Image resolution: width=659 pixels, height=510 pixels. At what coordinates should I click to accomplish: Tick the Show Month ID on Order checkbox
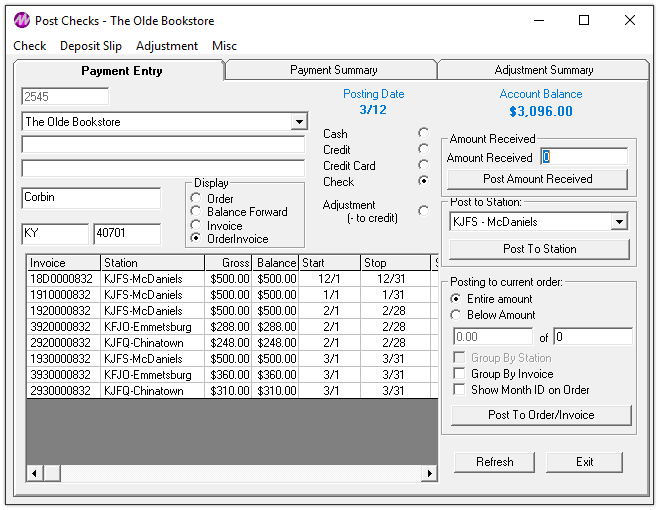click(459, 390)
